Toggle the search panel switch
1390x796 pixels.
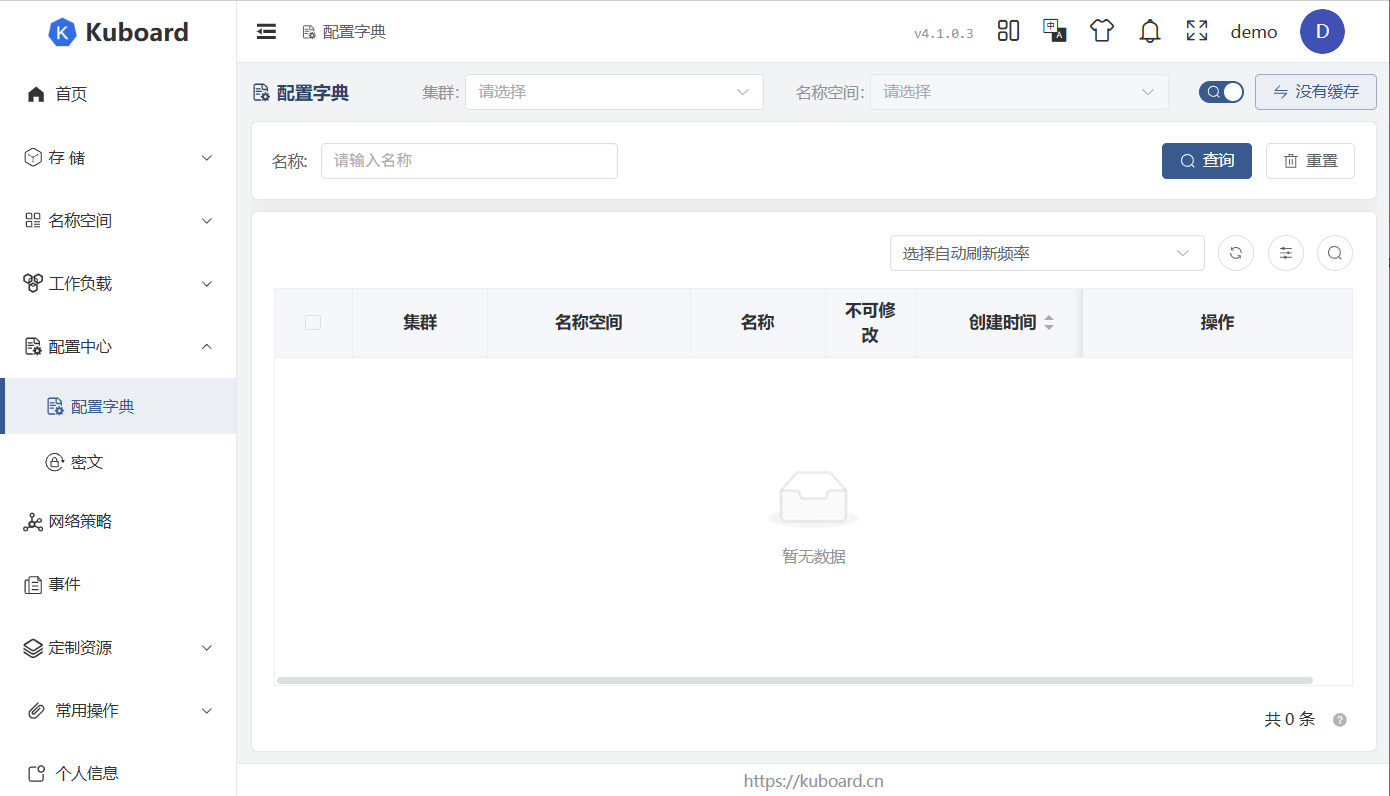1221,92
